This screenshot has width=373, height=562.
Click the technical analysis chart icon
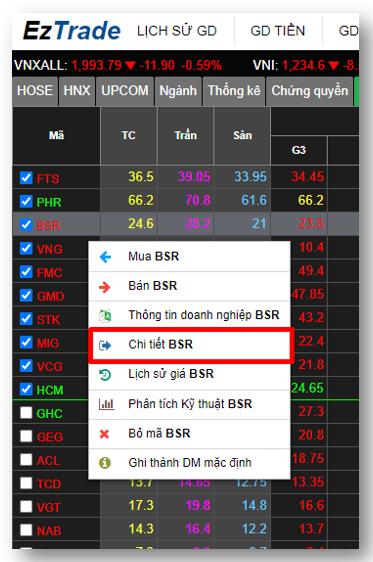coord(106,404)
